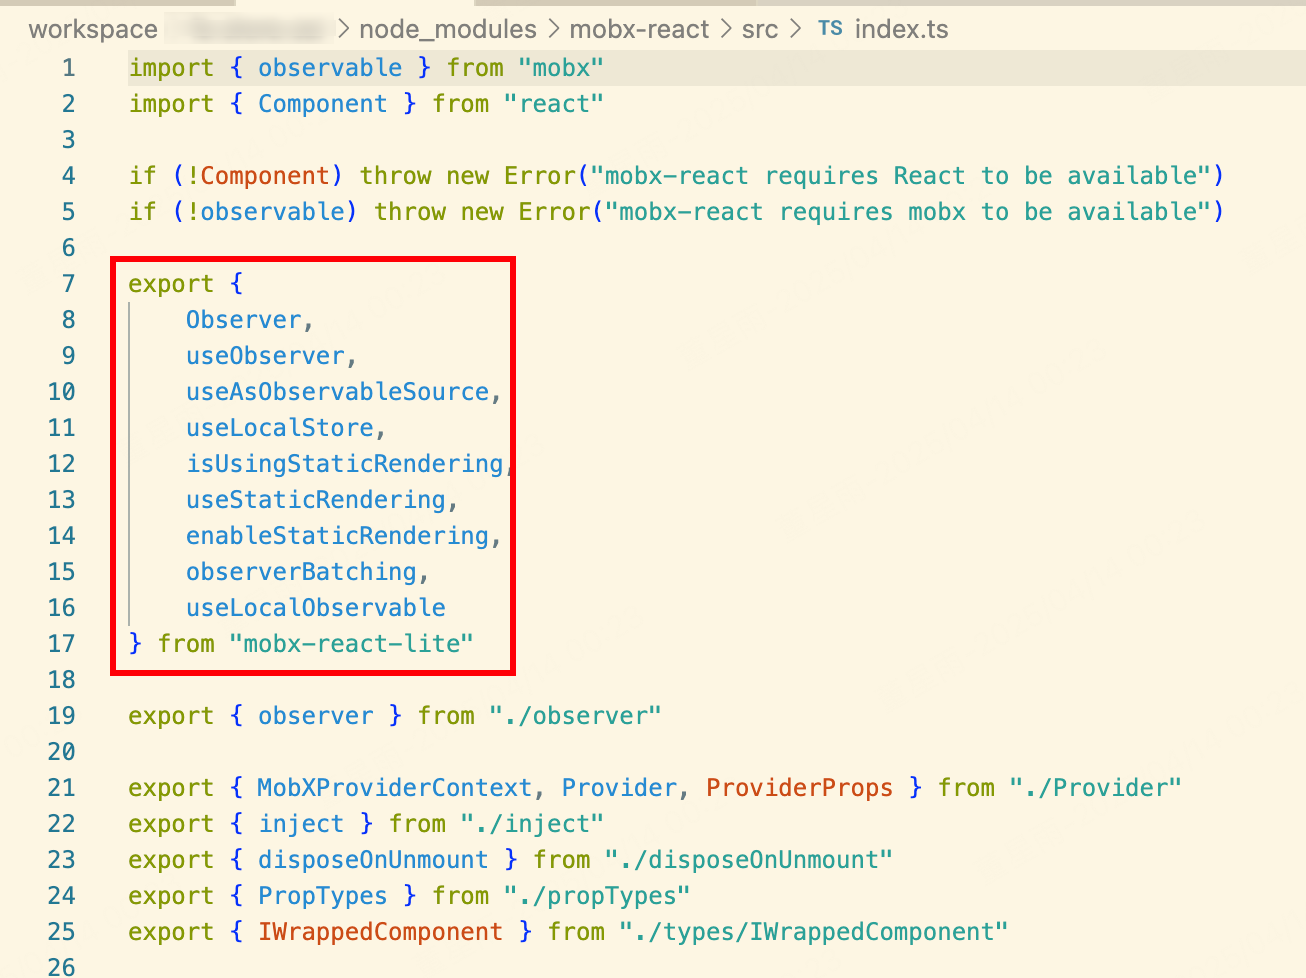1306x978 pixels.
Task: Click the "./types/IWrappedComponent" path string
Action: 814,932
